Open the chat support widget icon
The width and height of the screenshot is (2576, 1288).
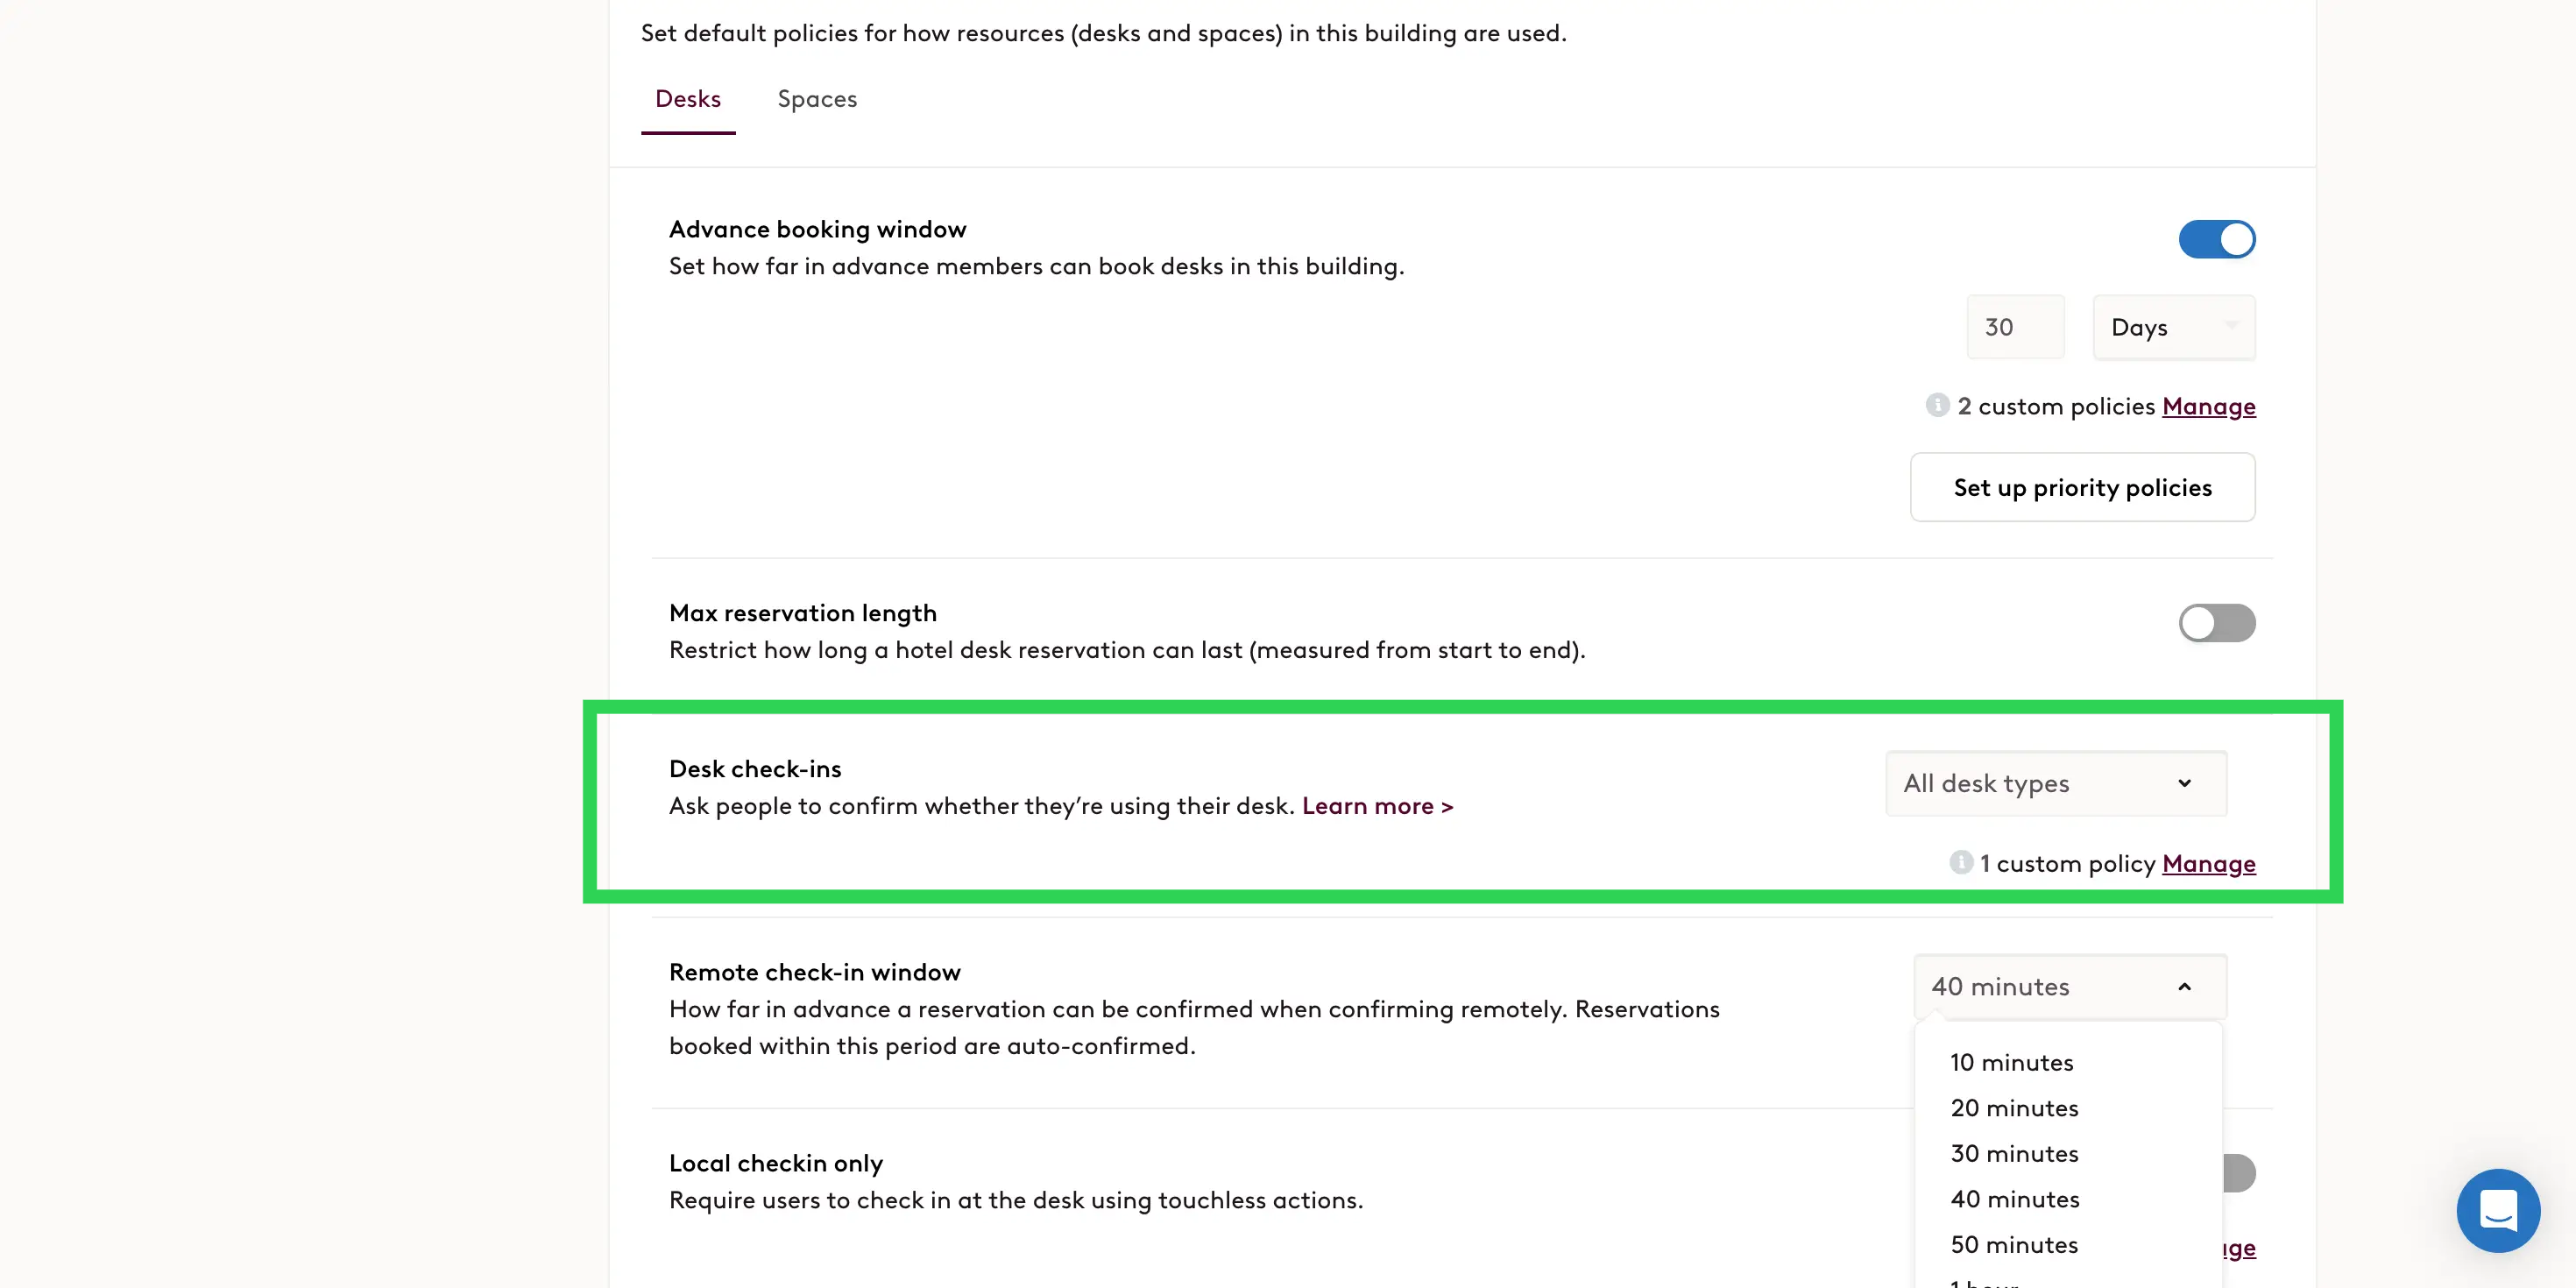click(x=2497, y=1210)
